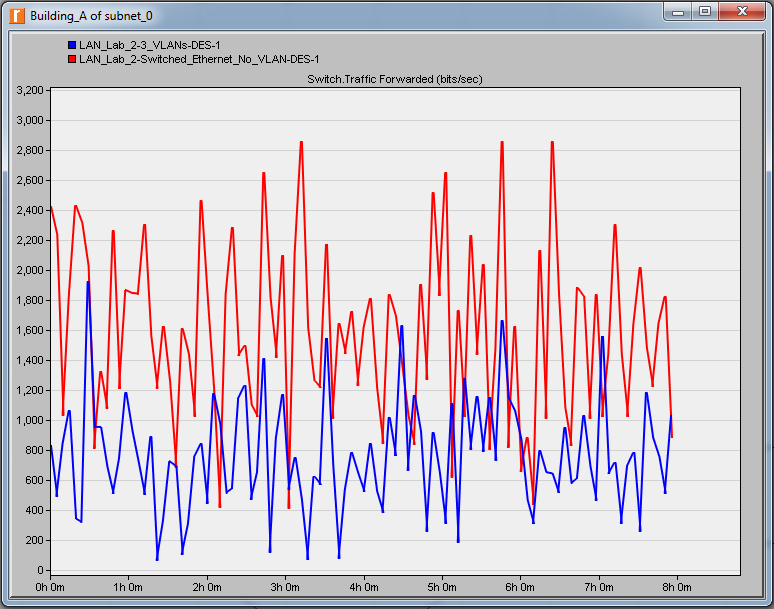The width and height of the screenshot is (774, 609).
Task: Click y-axis label 1,200
Action: pos(30,390)
